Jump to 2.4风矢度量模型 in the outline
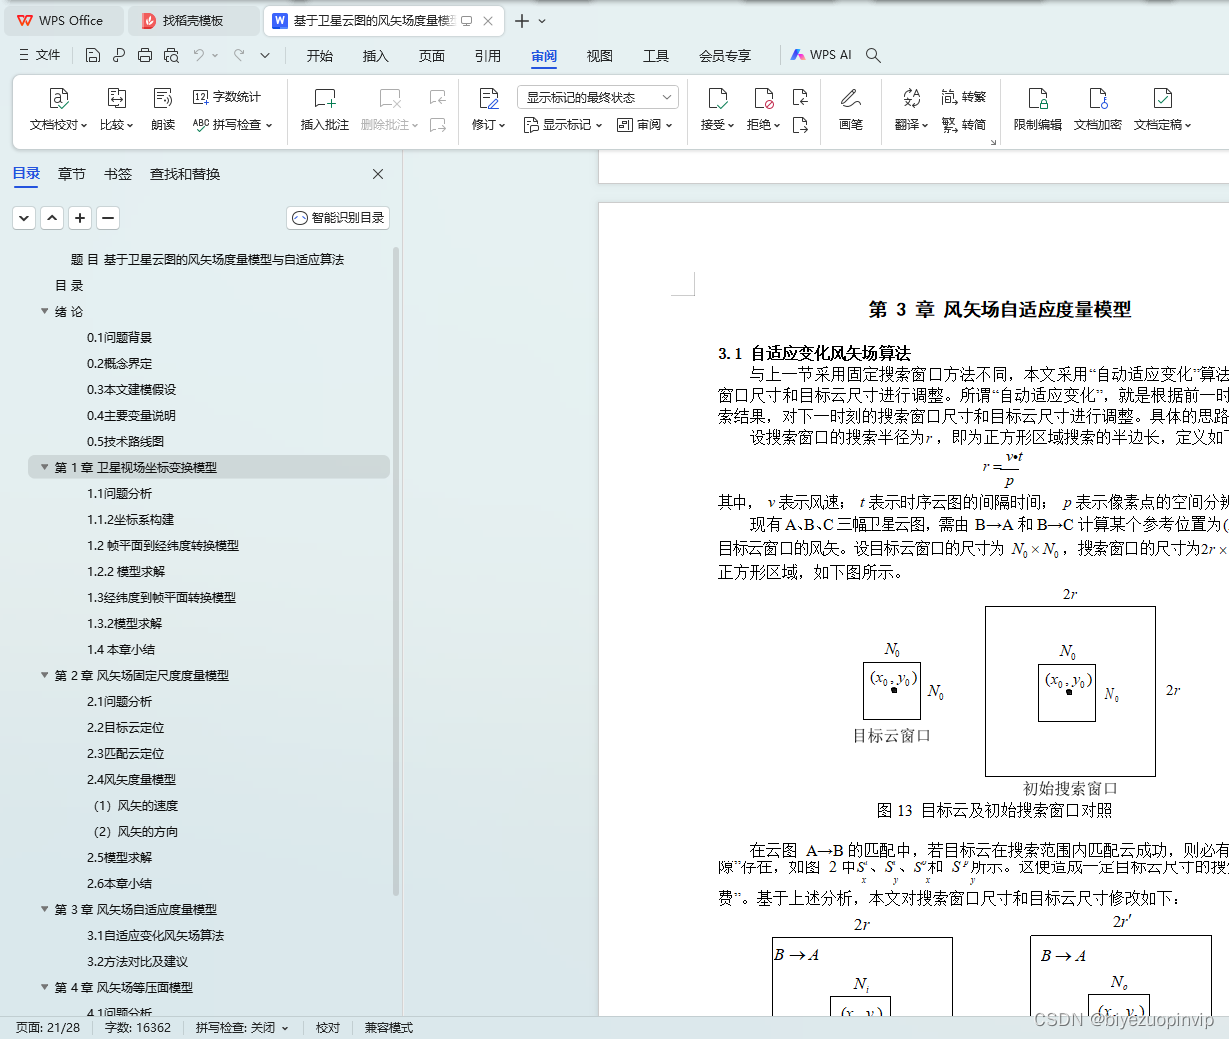This screenshot has height=1039, width=1229. (x=131, y=779)
